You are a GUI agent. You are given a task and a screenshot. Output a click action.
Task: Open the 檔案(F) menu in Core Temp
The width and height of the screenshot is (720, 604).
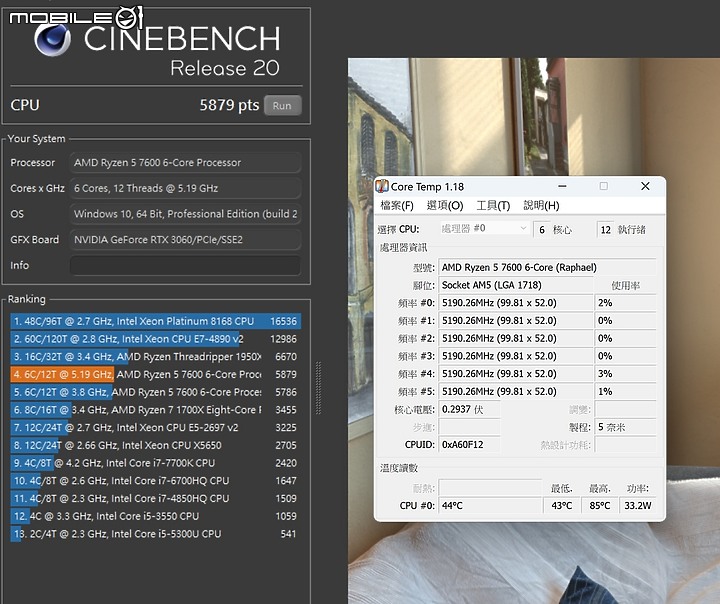[x=397, y=206]
